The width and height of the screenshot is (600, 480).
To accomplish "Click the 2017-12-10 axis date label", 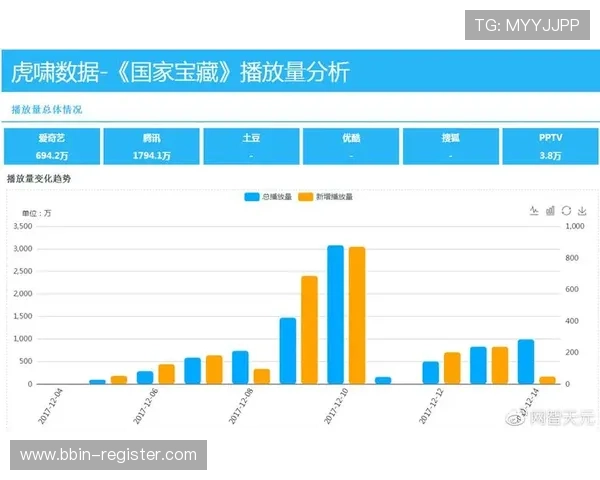I will [x=336, y=406].
